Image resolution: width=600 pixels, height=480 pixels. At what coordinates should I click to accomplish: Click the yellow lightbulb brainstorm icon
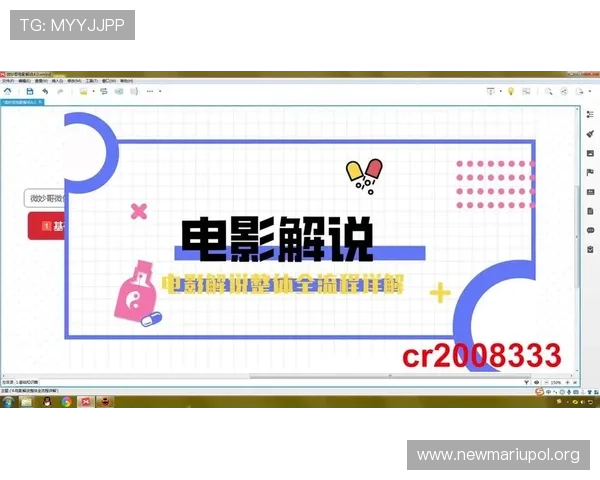point(511,91)
